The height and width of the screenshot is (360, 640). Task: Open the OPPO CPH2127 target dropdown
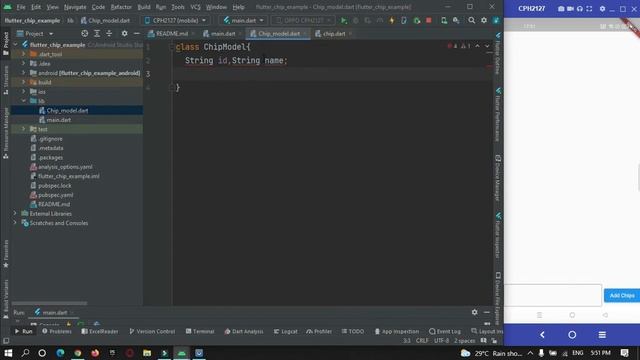(303, 20)
